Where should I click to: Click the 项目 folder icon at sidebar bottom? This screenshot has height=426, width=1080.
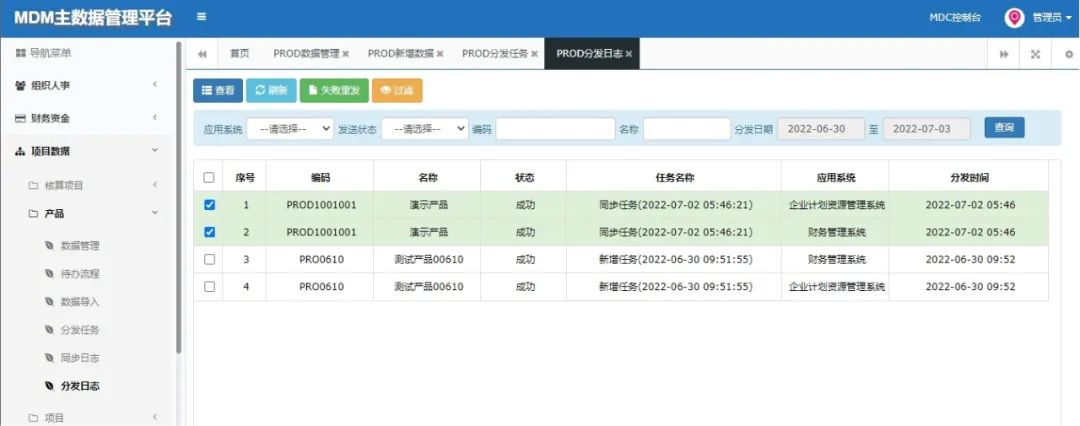click(x=33, y=418)
